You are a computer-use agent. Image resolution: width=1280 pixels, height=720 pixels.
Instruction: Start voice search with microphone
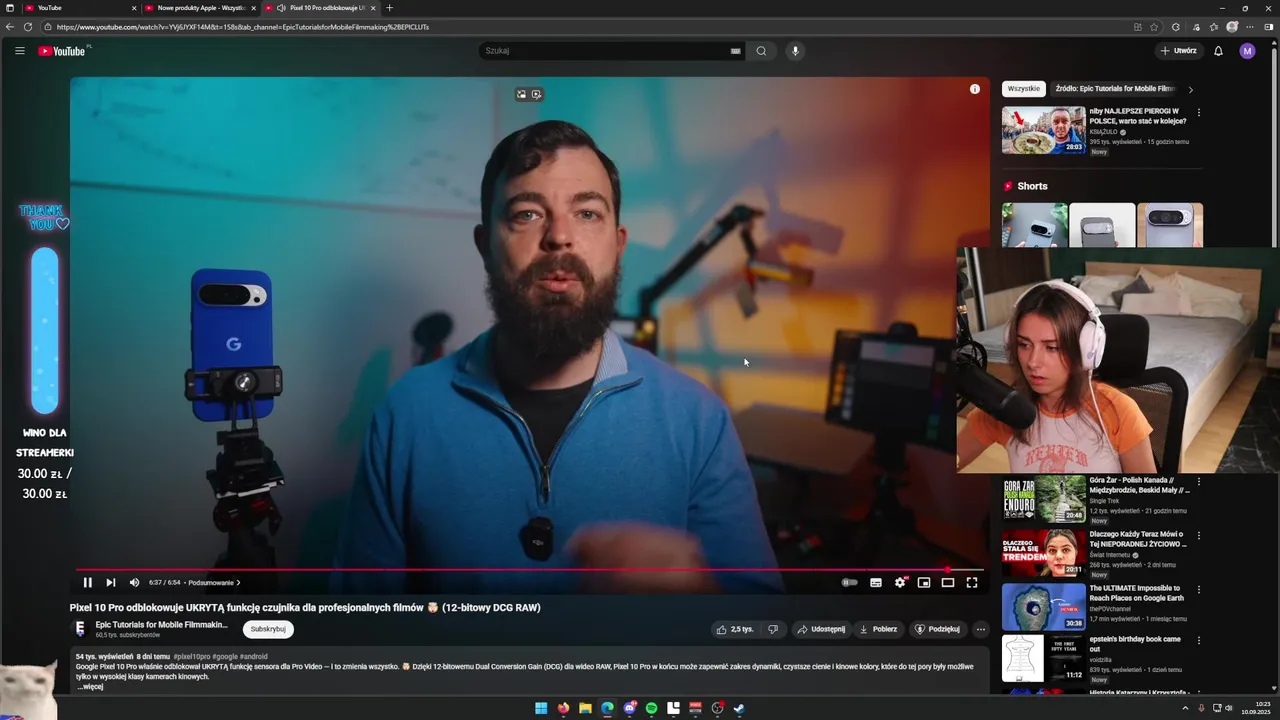pyautogui.click(x=795, y=51)
